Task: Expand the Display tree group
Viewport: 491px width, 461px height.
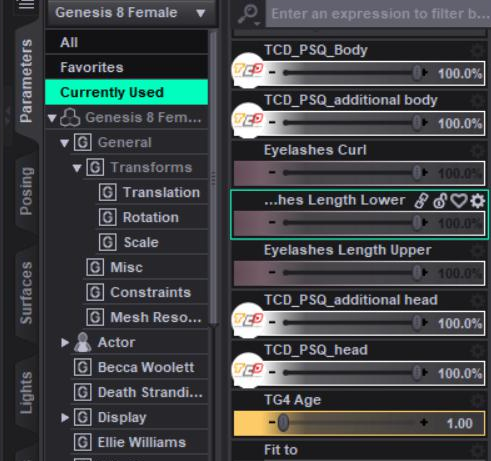Action: click(x=65, y=418)
